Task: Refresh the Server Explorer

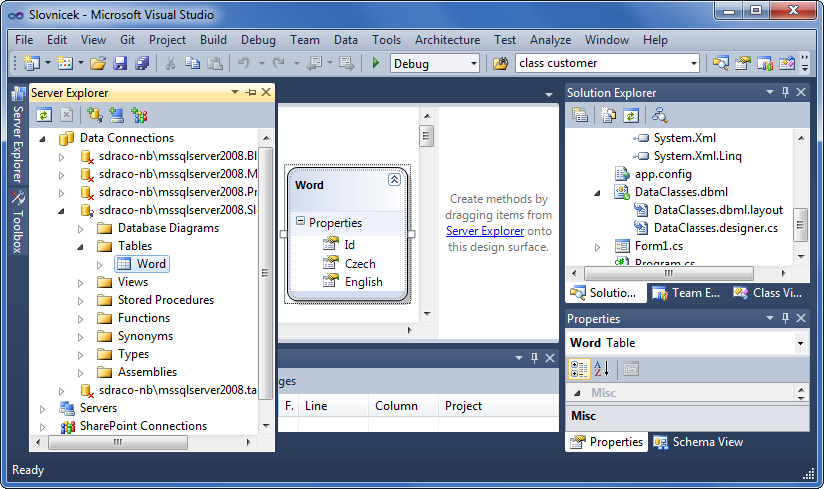Action: tap(44, 115)
